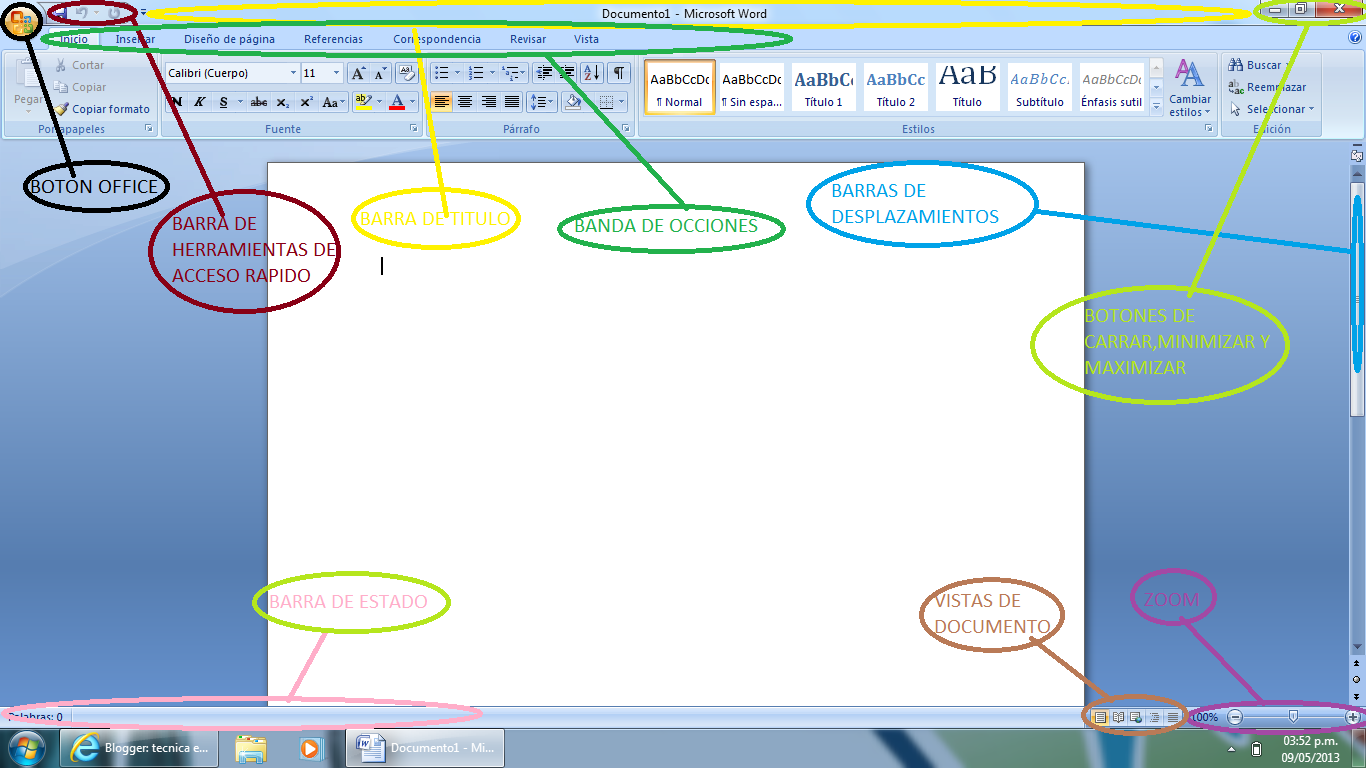Switch to the Insertar ribbon tab
1366x768 pixels.
point(137,38)
